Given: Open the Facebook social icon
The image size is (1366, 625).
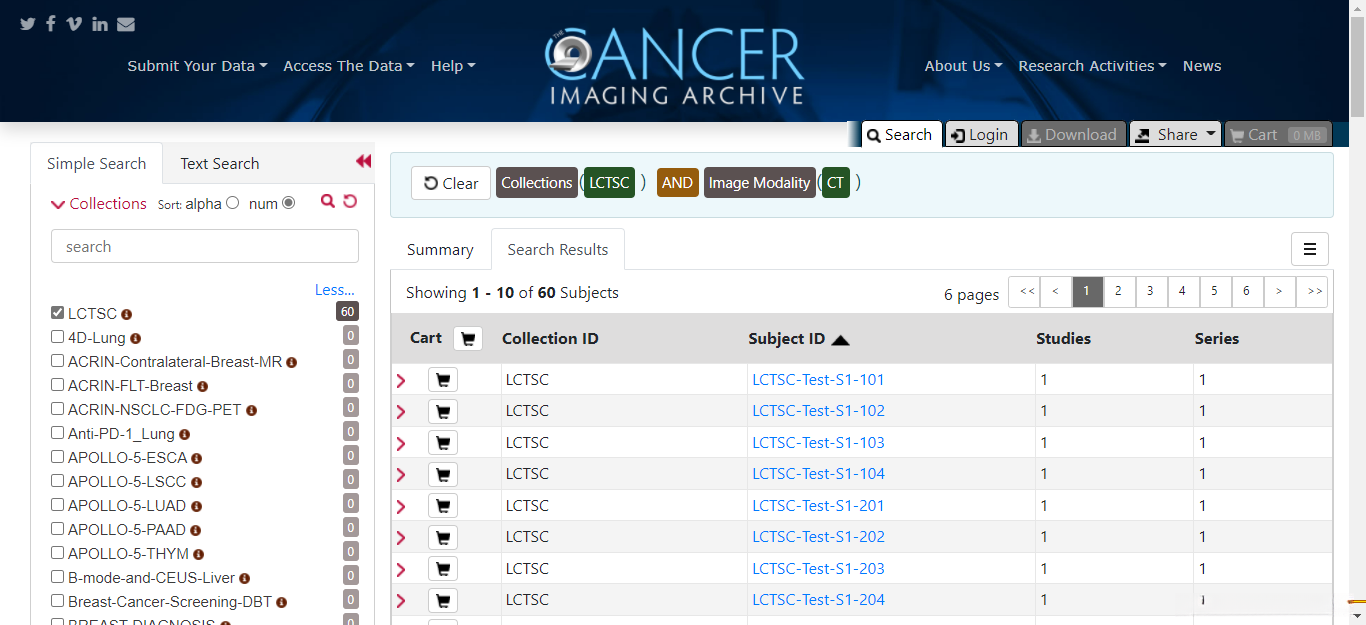Looking at the screenshot, I should coord(51,24).
